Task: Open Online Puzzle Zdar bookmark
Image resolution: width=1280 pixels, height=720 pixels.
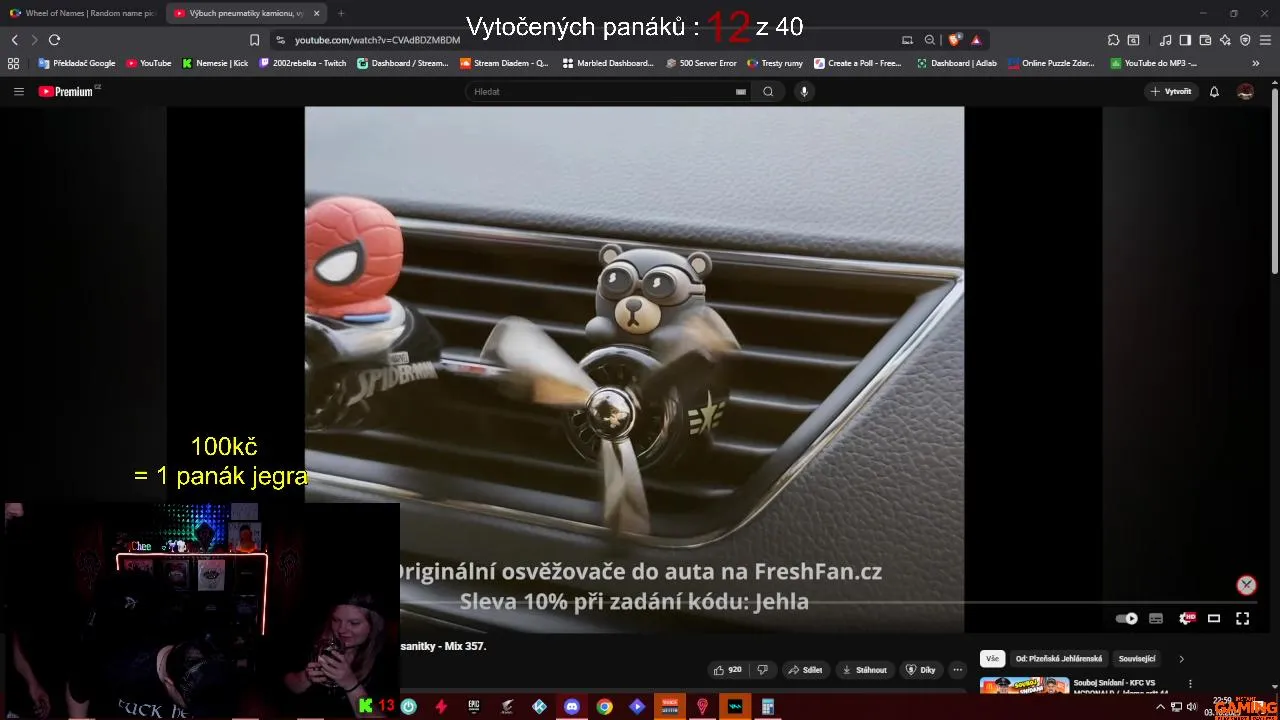Action: (1051, 63)
